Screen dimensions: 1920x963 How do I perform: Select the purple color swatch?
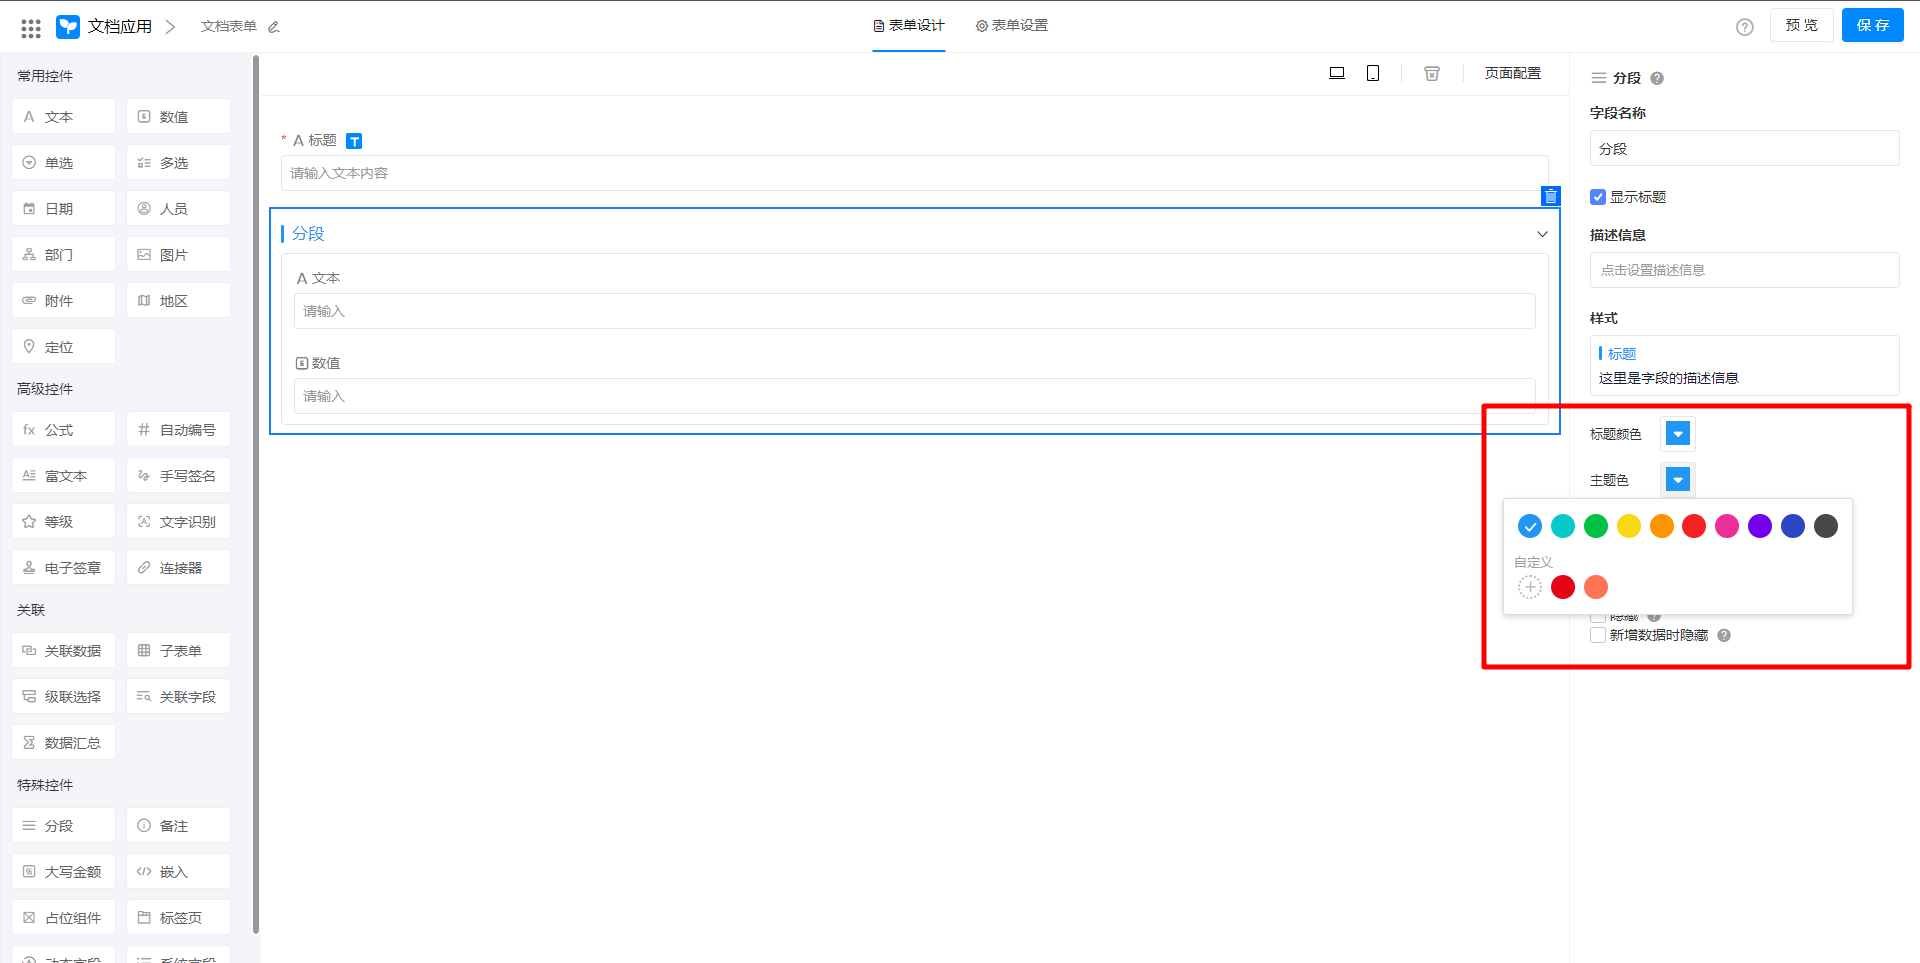click(1760, 526)
